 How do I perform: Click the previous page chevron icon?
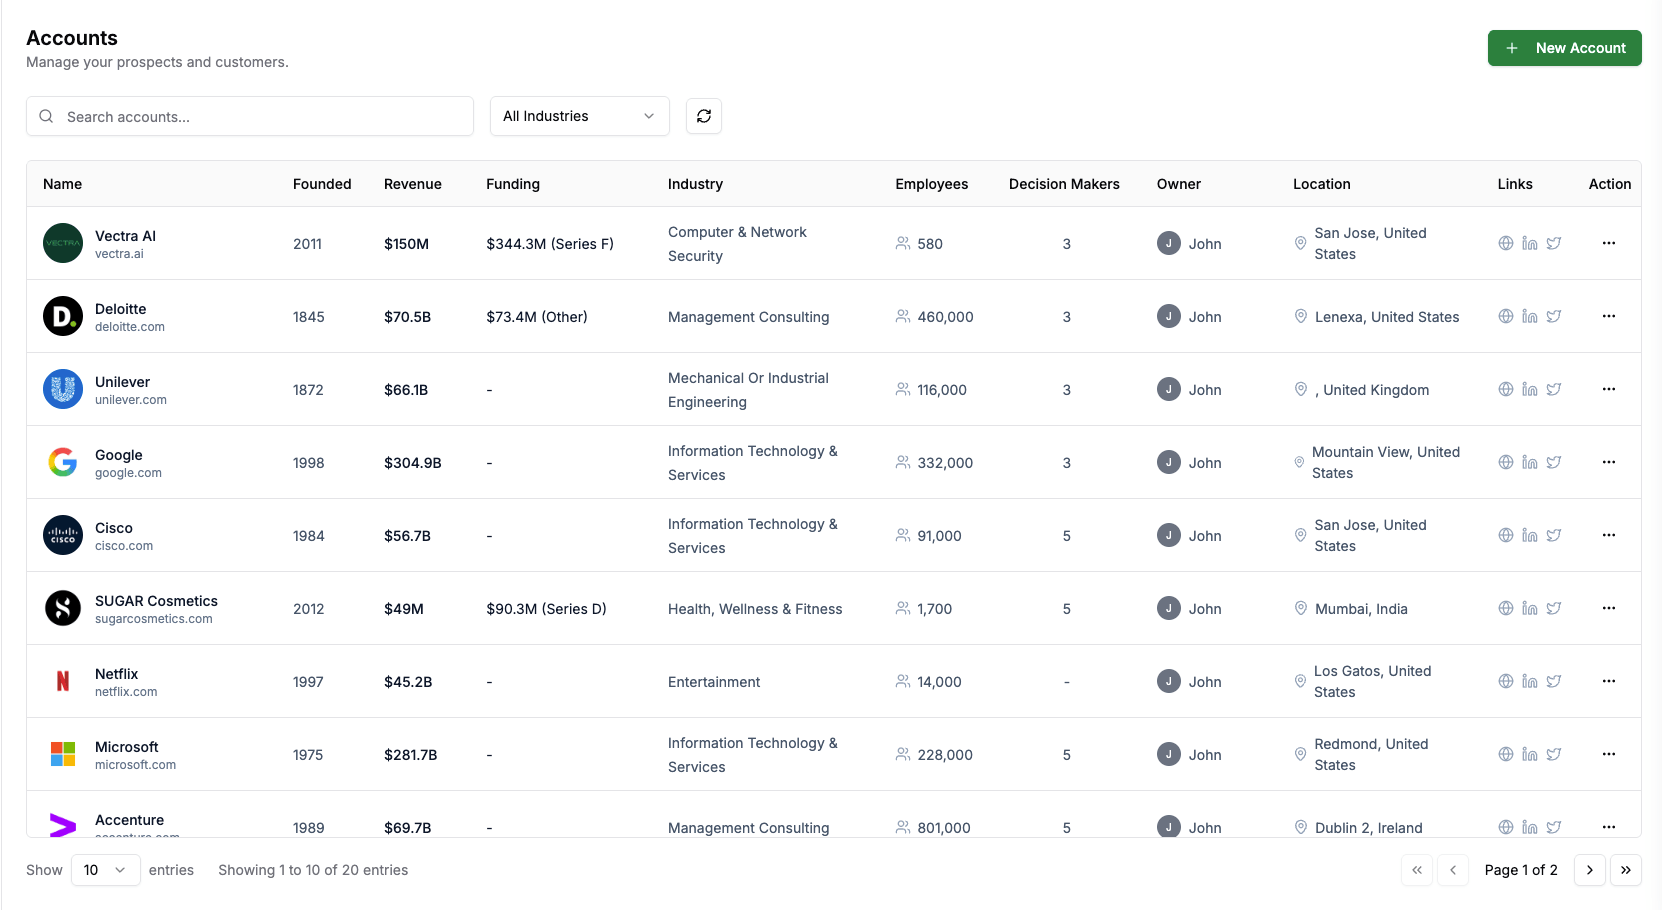pos(1453,870)
